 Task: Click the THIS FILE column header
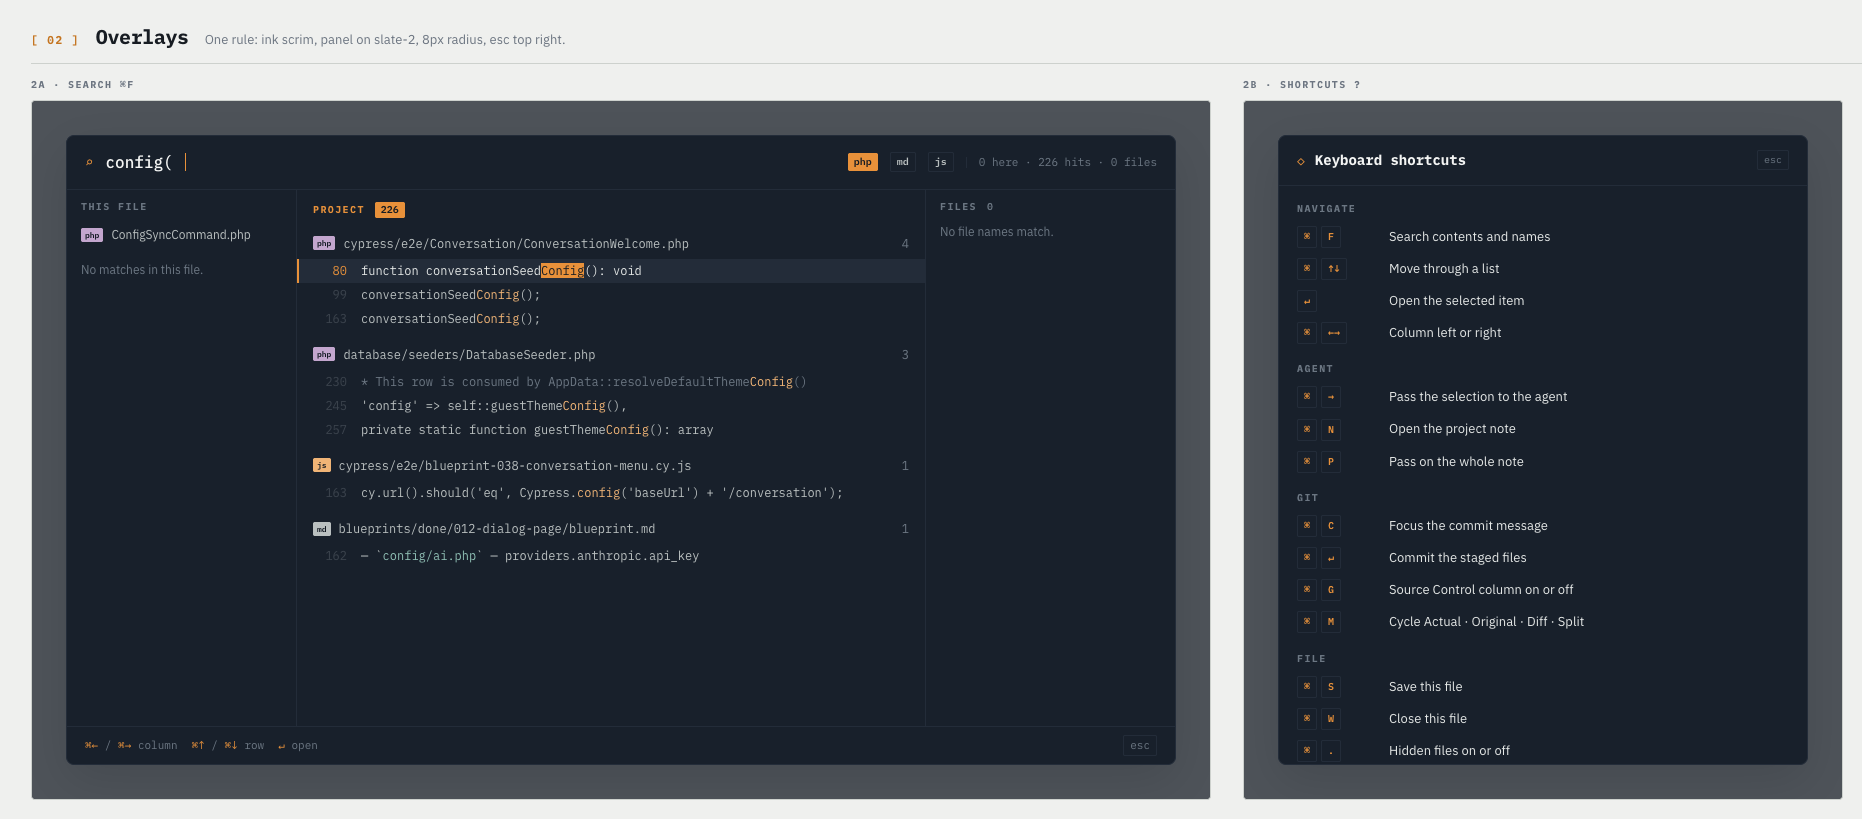[x=114, y=207]
